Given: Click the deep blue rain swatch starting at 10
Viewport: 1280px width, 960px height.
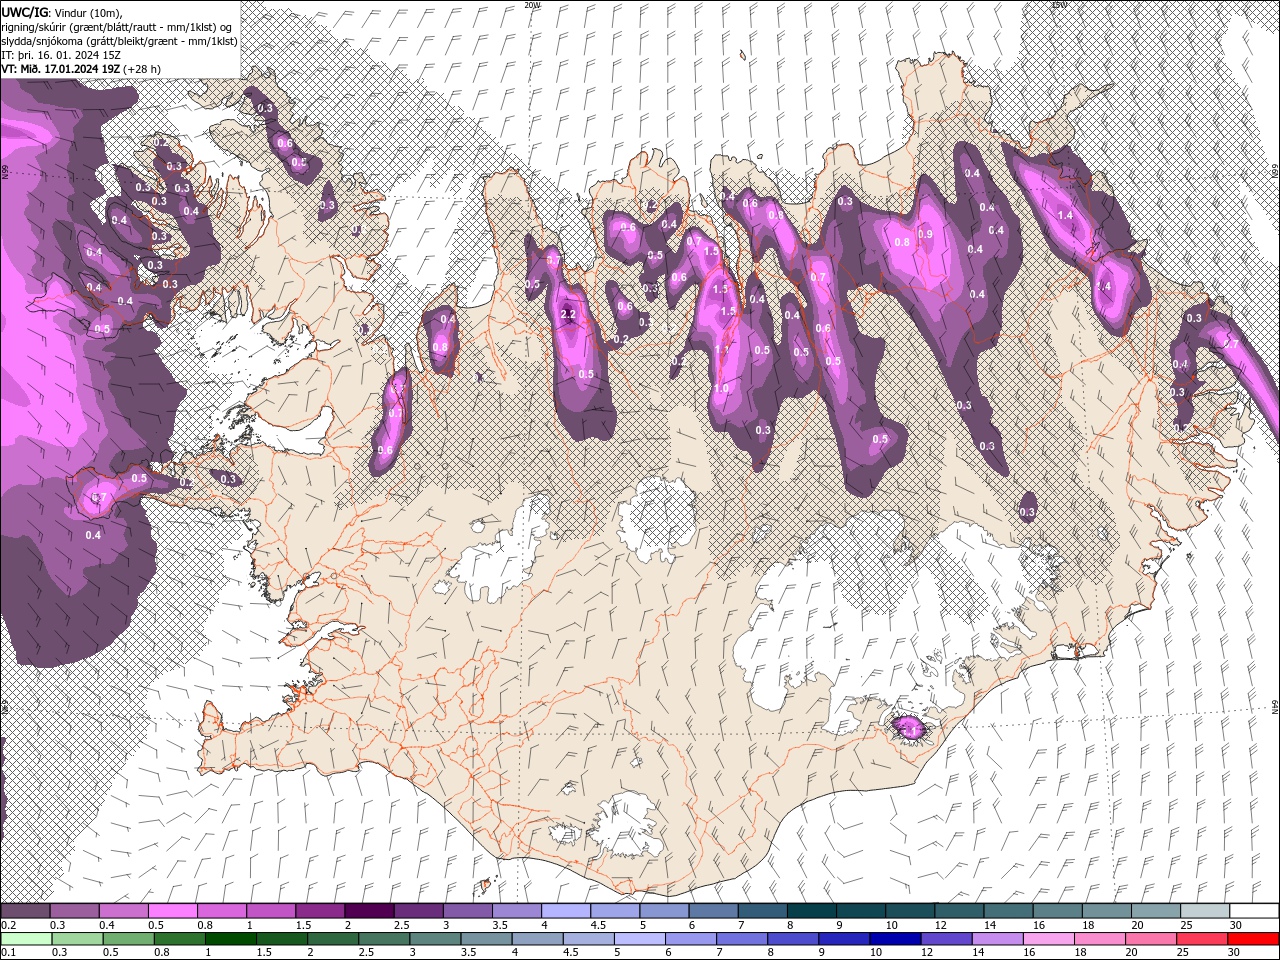Looking at the screenshot, I should [894, 939].
